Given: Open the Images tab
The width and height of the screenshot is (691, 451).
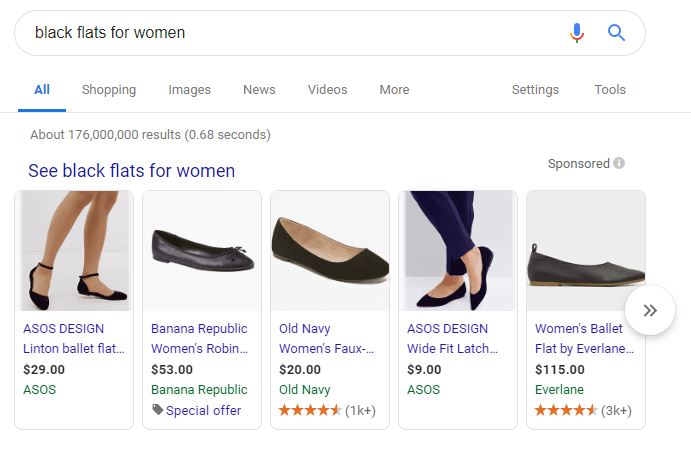Looking at the screenshot, I should [x=189, y=89].
